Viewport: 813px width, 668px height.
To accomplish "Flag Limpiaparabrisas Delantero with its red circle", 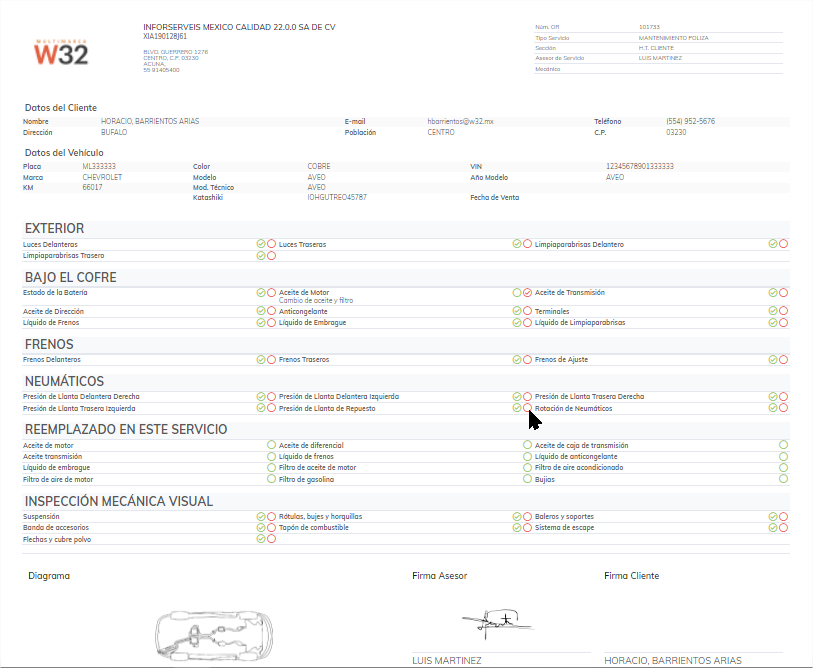I will point(783,244).
